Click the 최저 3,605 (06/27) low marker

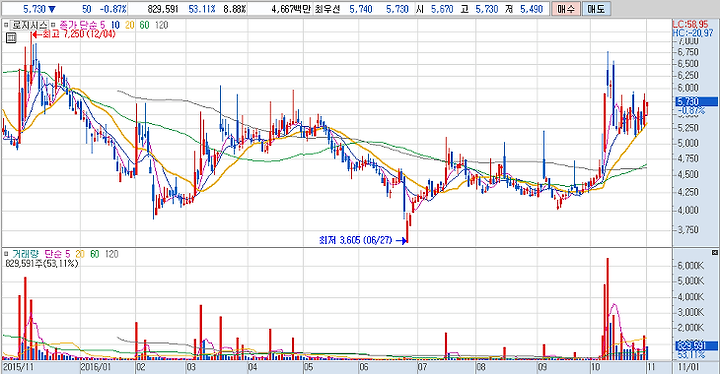point(363,240)
